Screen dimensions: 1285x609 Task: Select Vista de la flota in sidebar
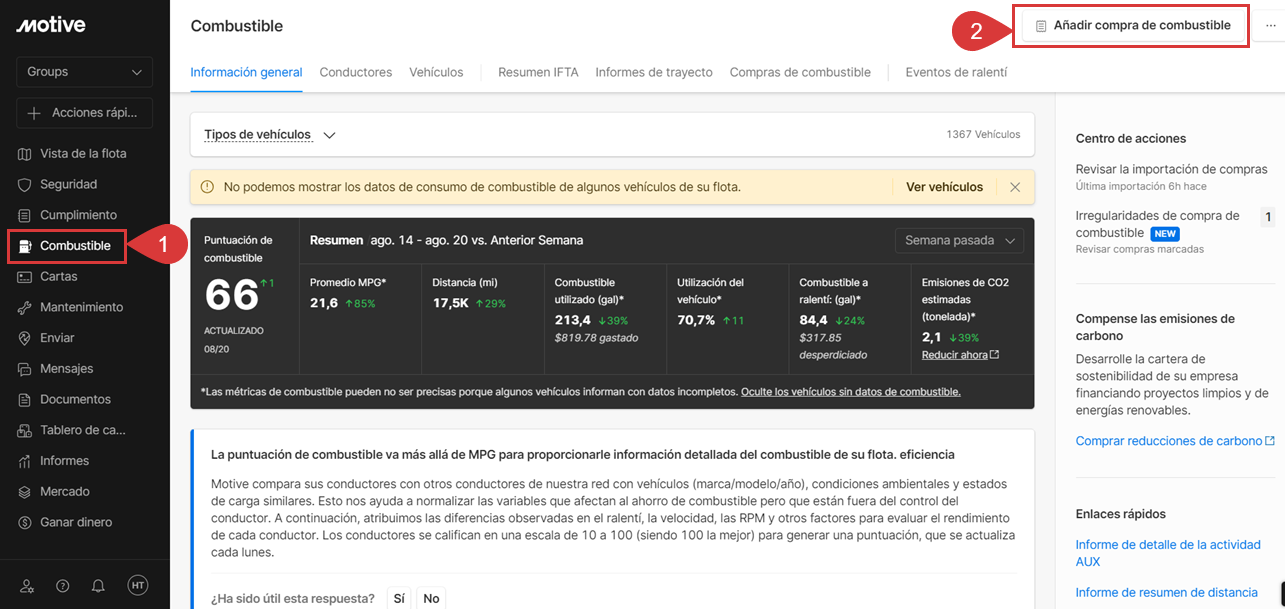[84, 154]
